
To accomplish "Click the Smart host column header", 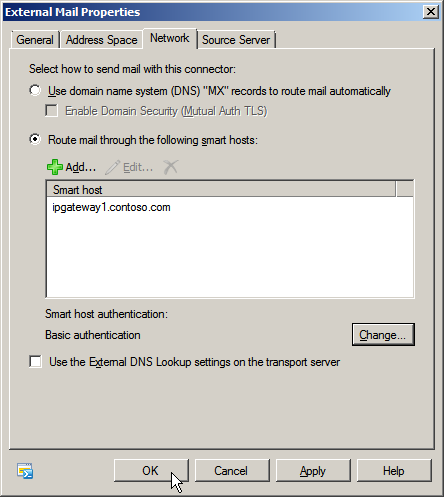I will 221,189.
